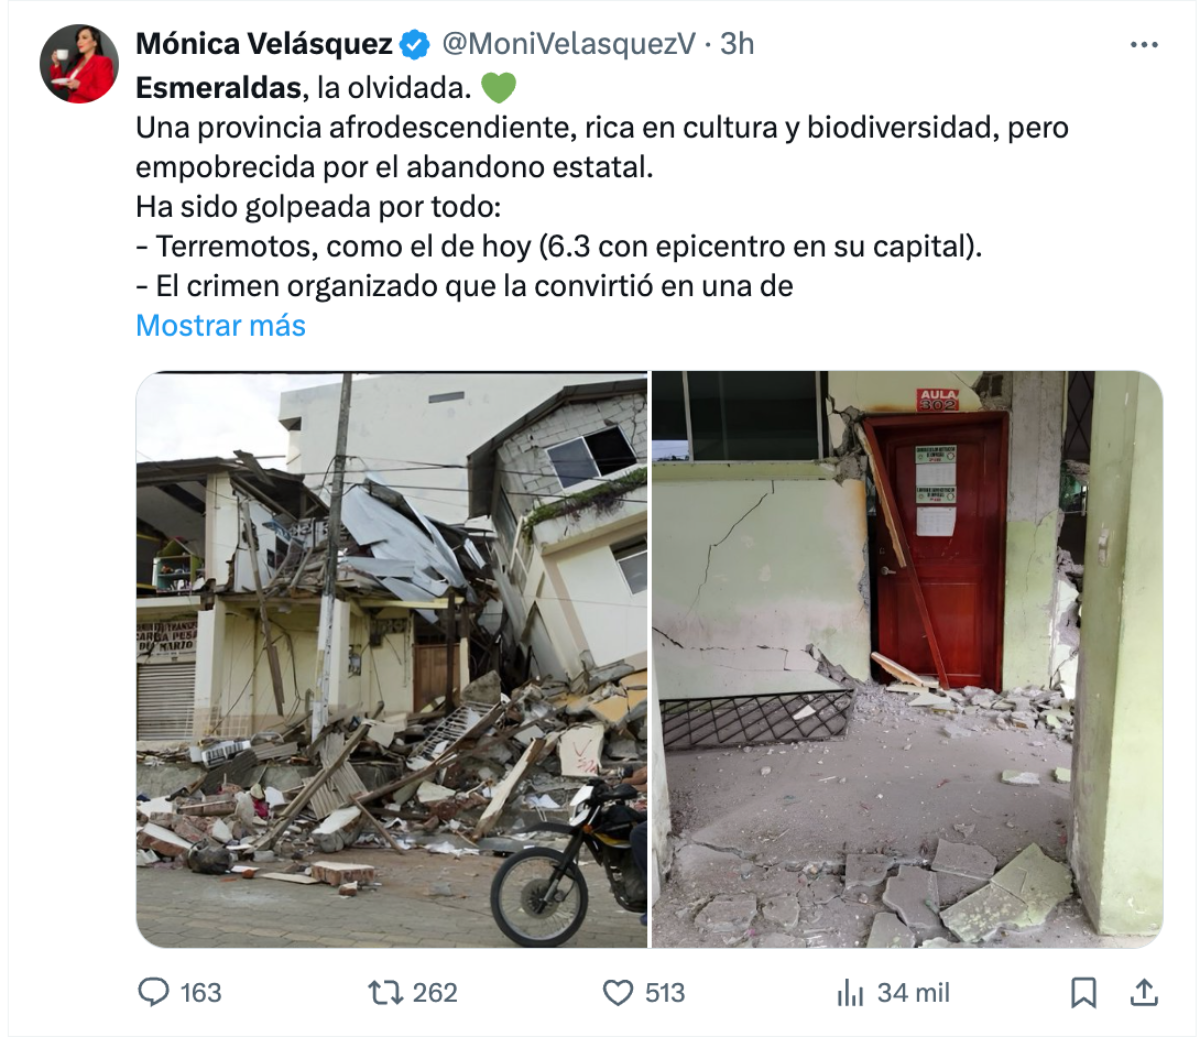This screenshot has height=1037, width=1200.
Task: Open the damaged red door photo
Action: click(907, 659)
